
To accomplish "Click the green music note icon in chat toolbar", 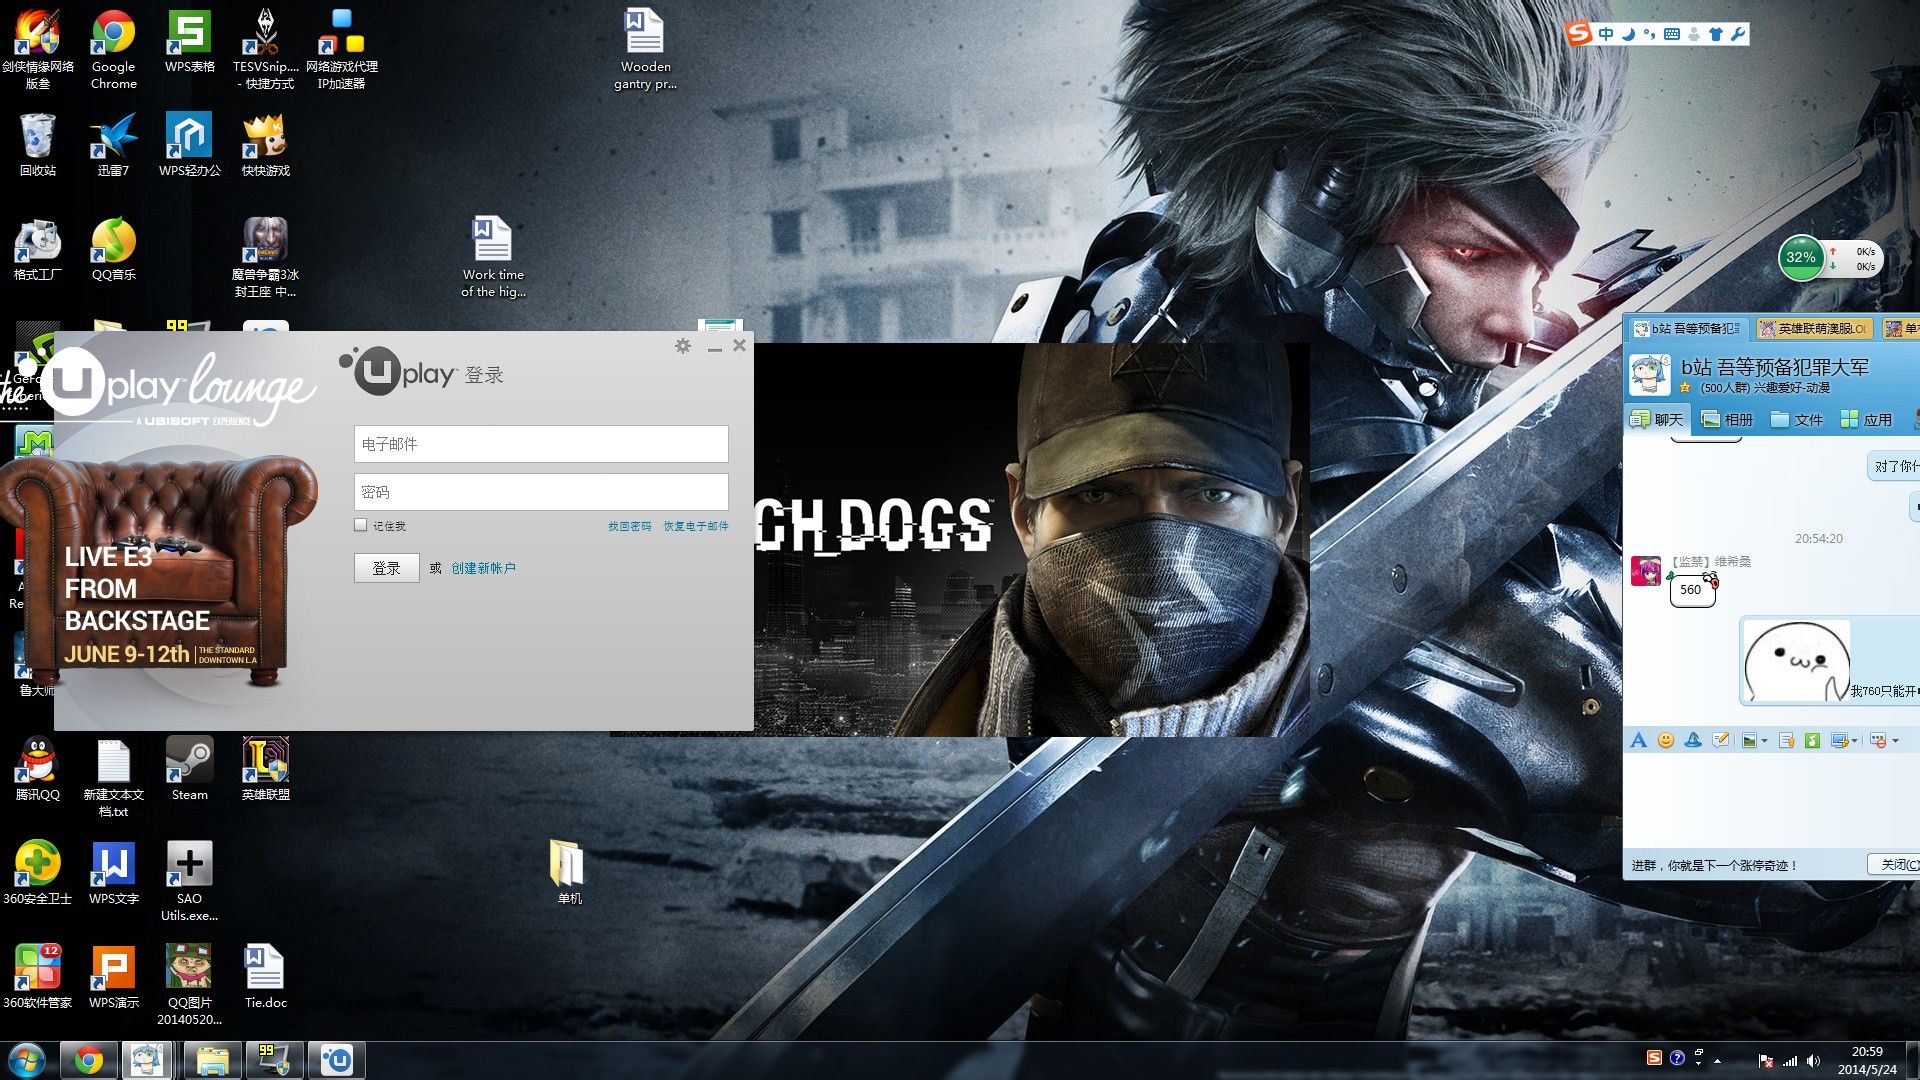I will click(1812, 740).
